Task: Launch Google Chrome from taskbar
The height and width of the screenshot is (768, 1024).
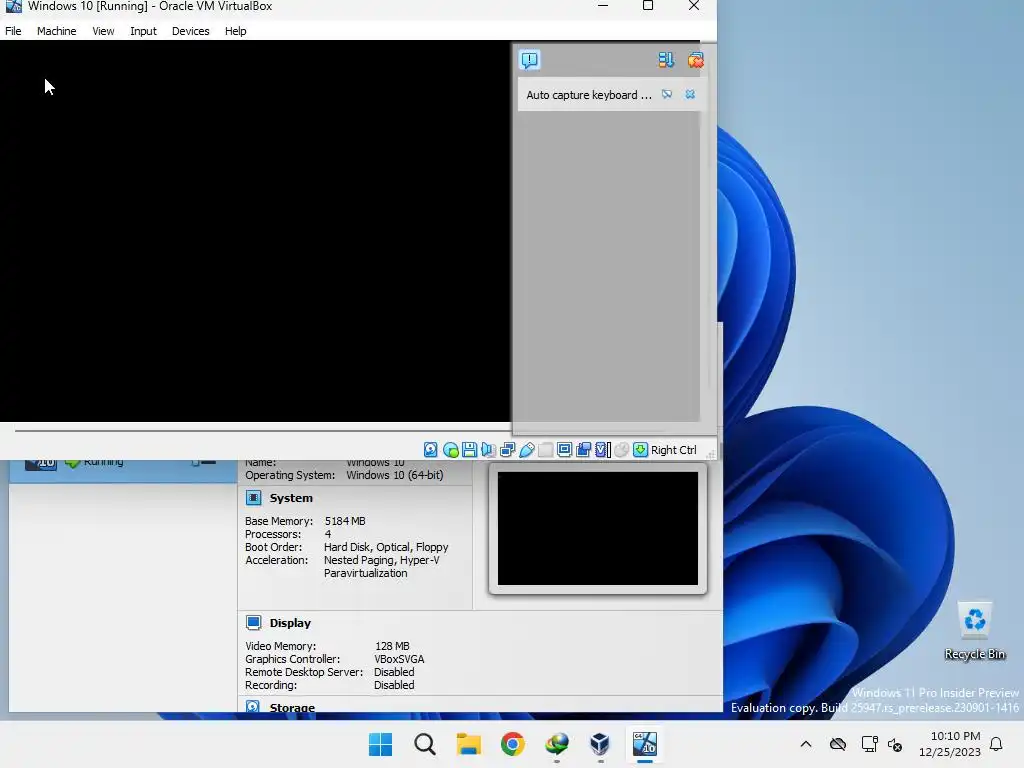Action: [513, 744]
